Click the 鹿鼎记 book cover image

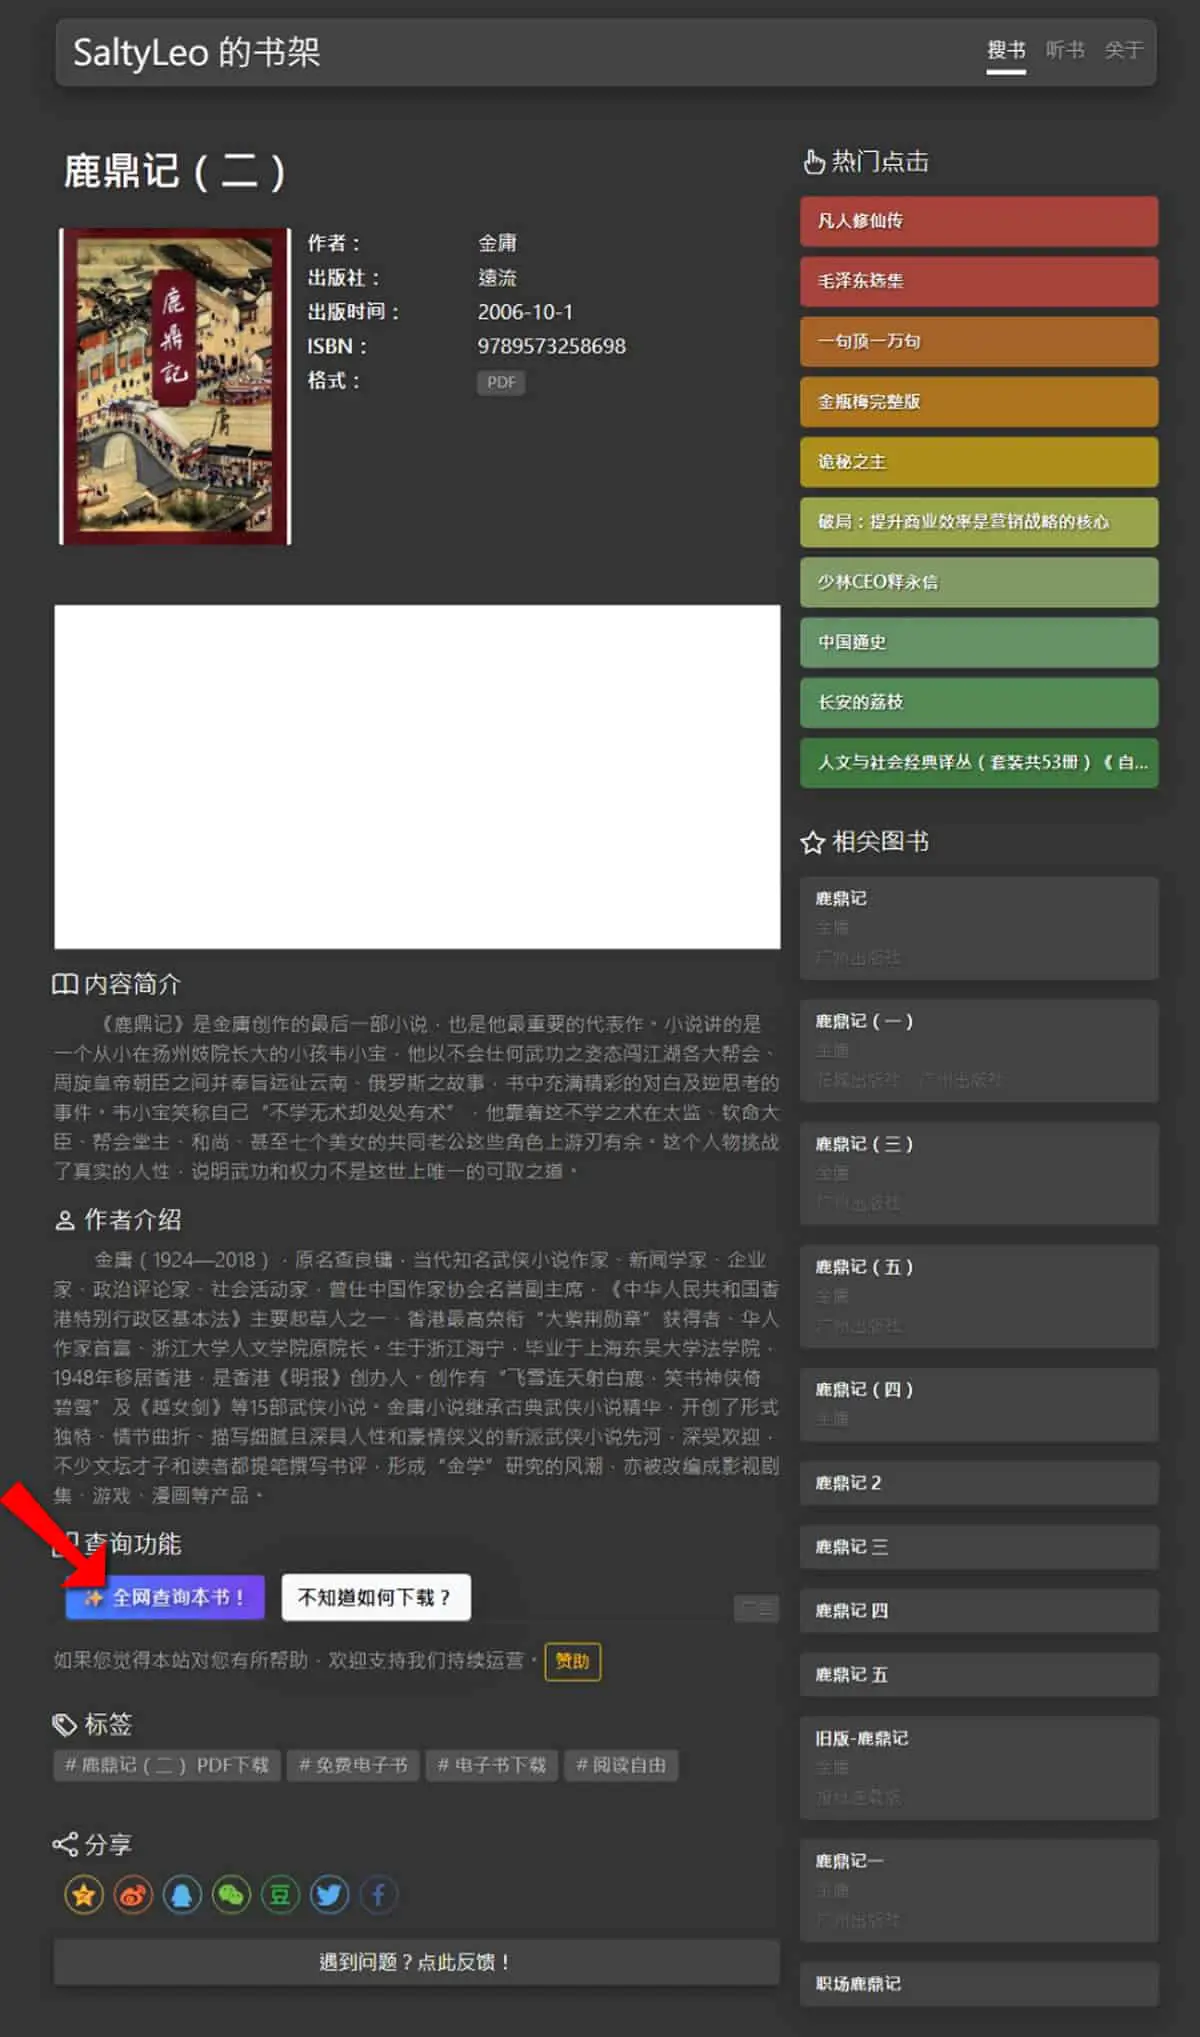(175, 386)
